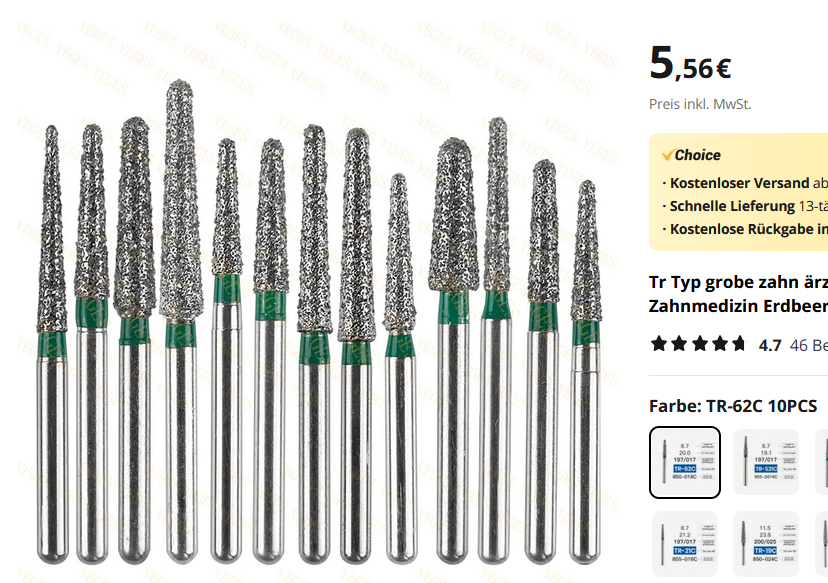
Task: Select the TR-19C variant thumbnail
Action: [766, 544]
